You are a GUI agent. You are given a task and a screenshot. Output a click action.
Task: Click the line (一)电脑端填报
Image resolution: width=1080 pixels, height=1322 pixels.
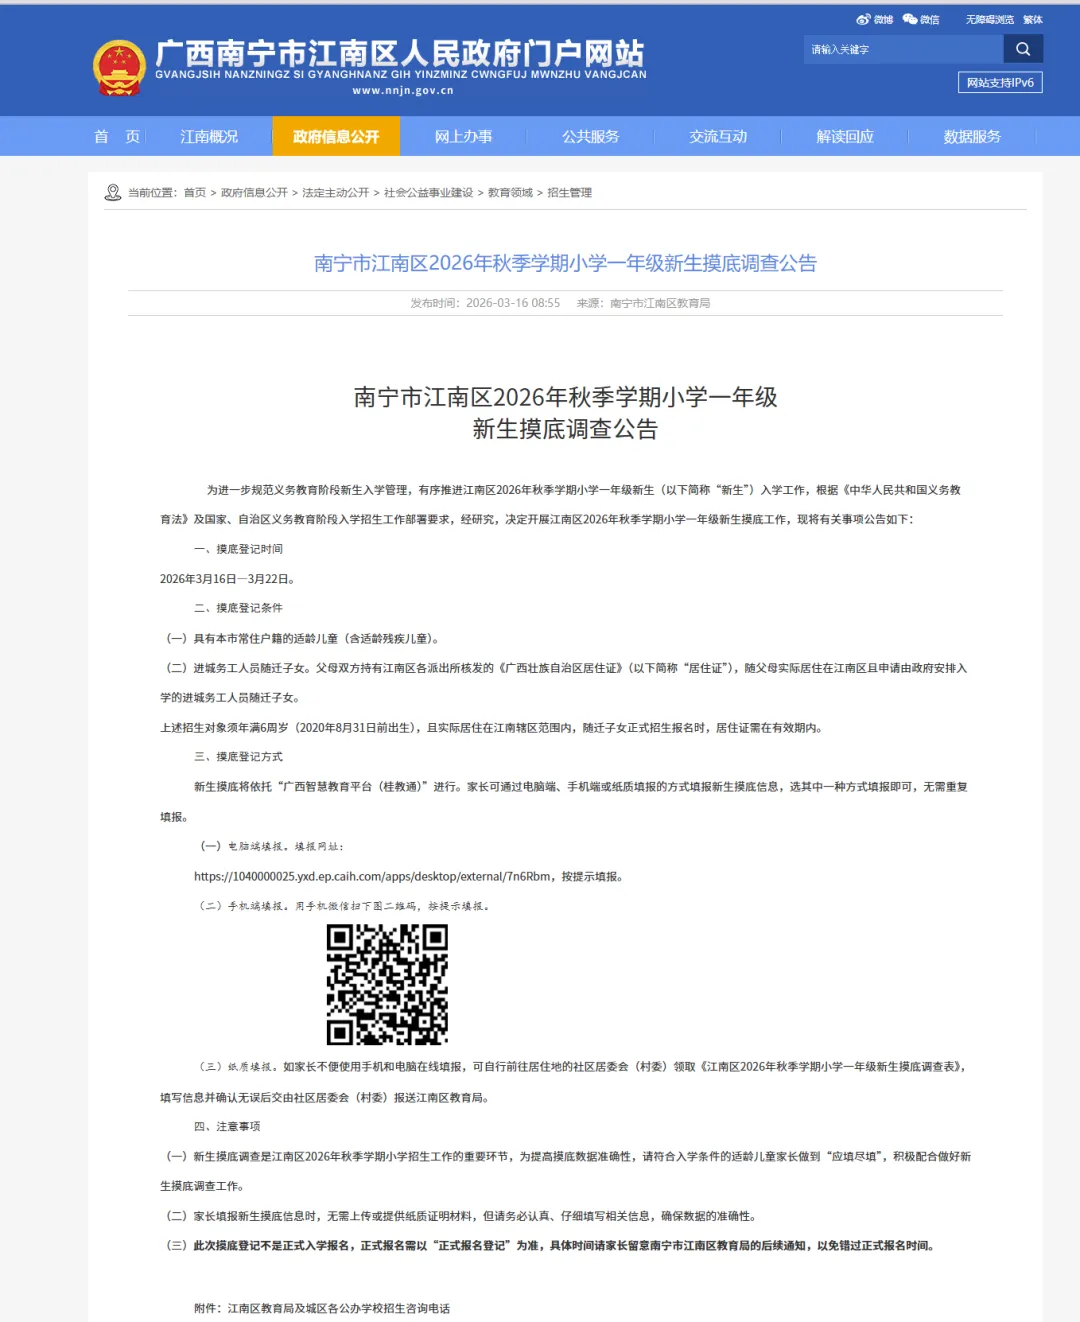[x=271, y=846]
